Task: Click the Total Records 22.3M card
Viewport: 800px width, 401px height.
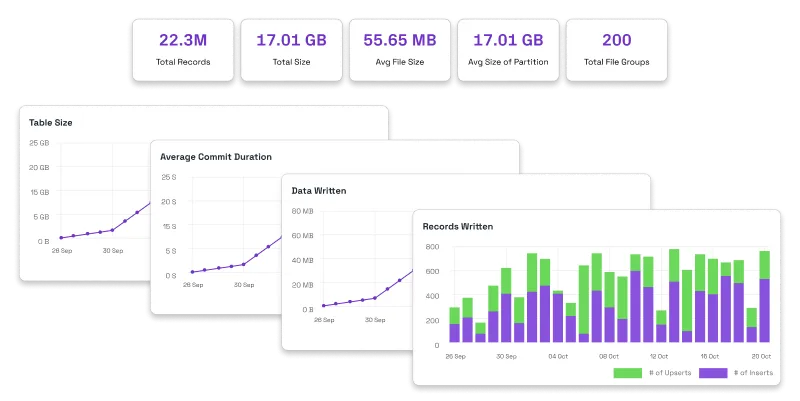Action: pyautogui.click(x=183, y=50)
